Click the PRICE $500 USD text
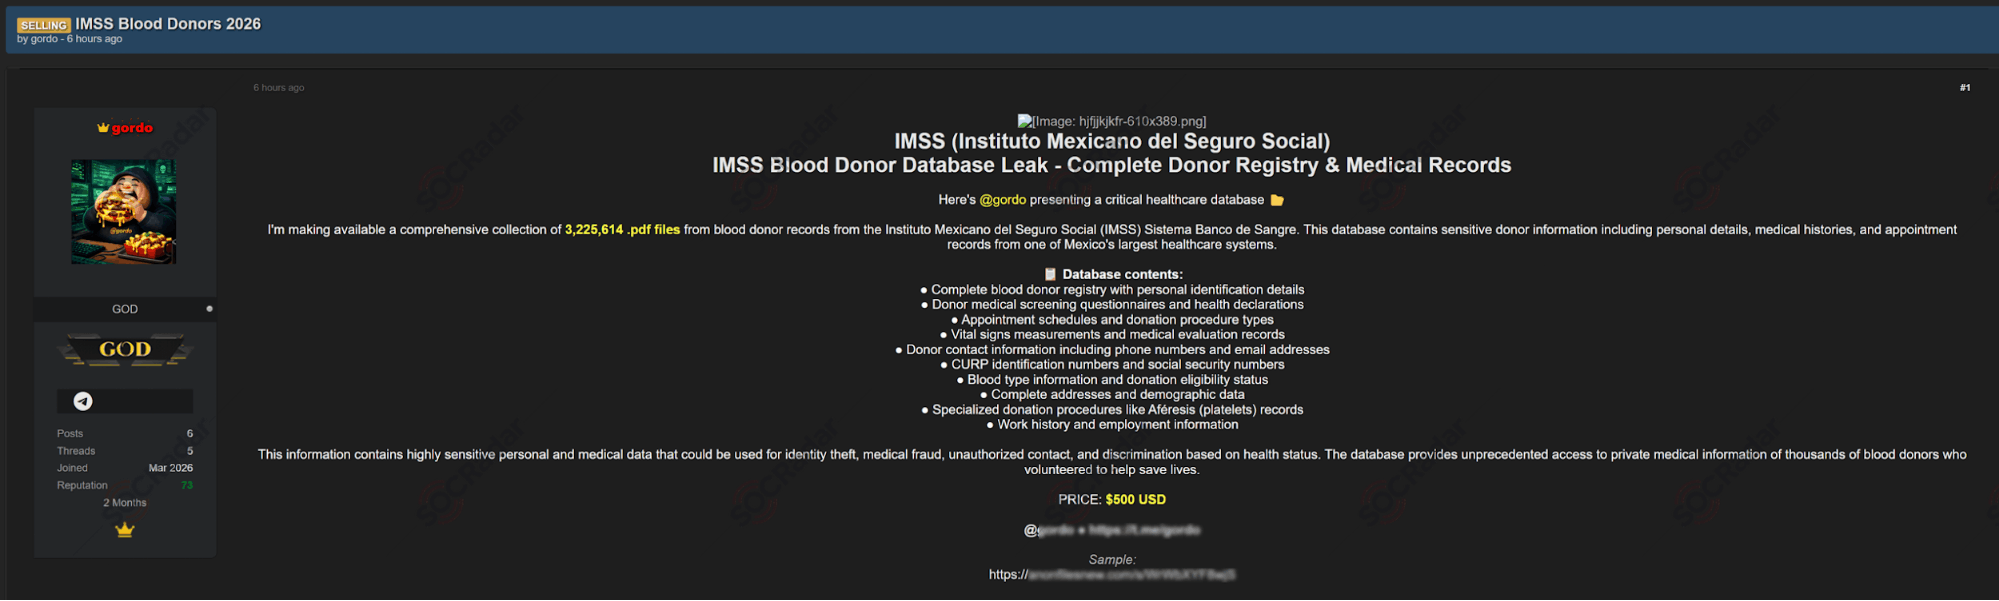This screenshot has width=1999, height=601. 1112,500
